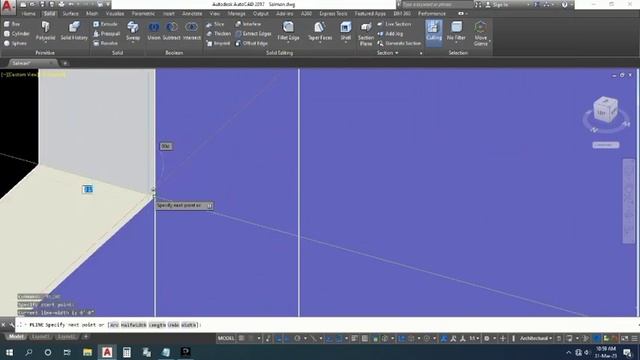Open the Windows notification center

627,352
